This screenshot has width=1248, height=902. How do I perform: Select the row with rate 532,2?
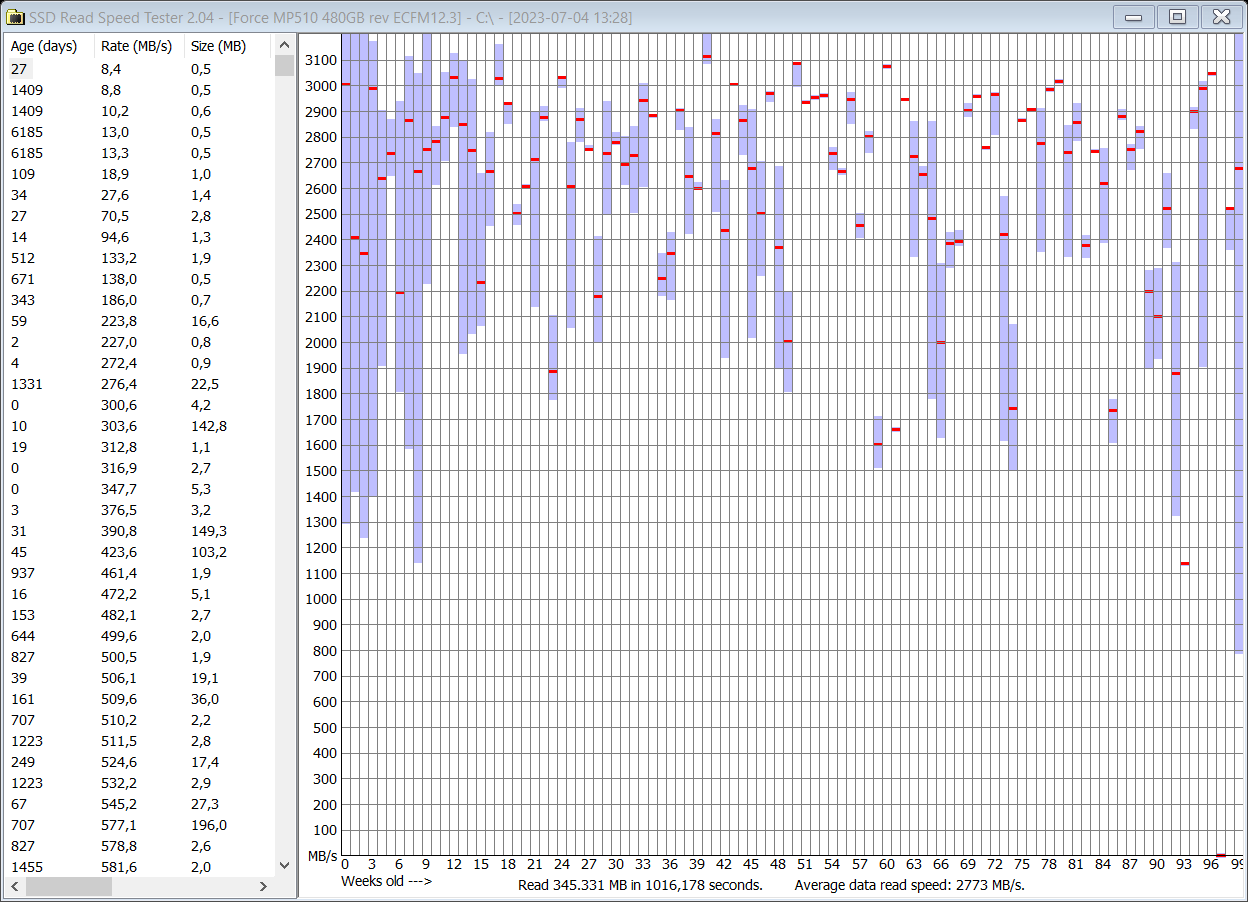click(139, 783)
